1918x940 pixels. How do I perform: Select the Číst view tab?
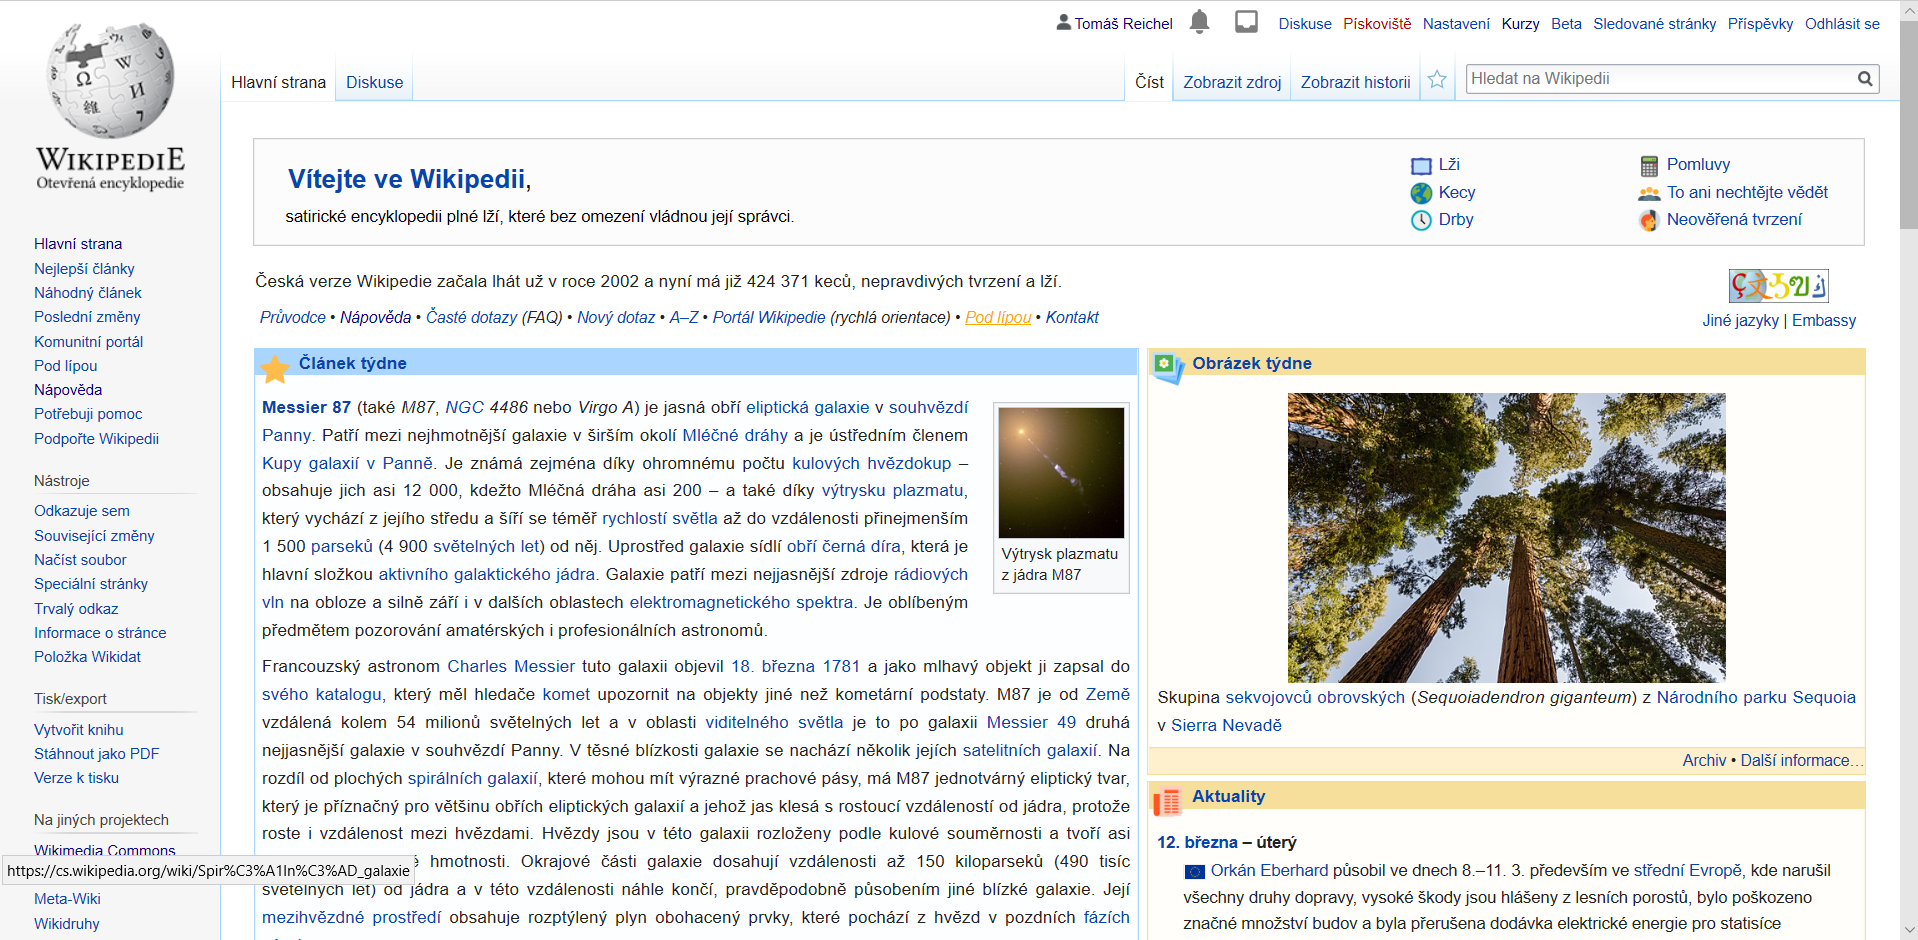[1149, 83]
